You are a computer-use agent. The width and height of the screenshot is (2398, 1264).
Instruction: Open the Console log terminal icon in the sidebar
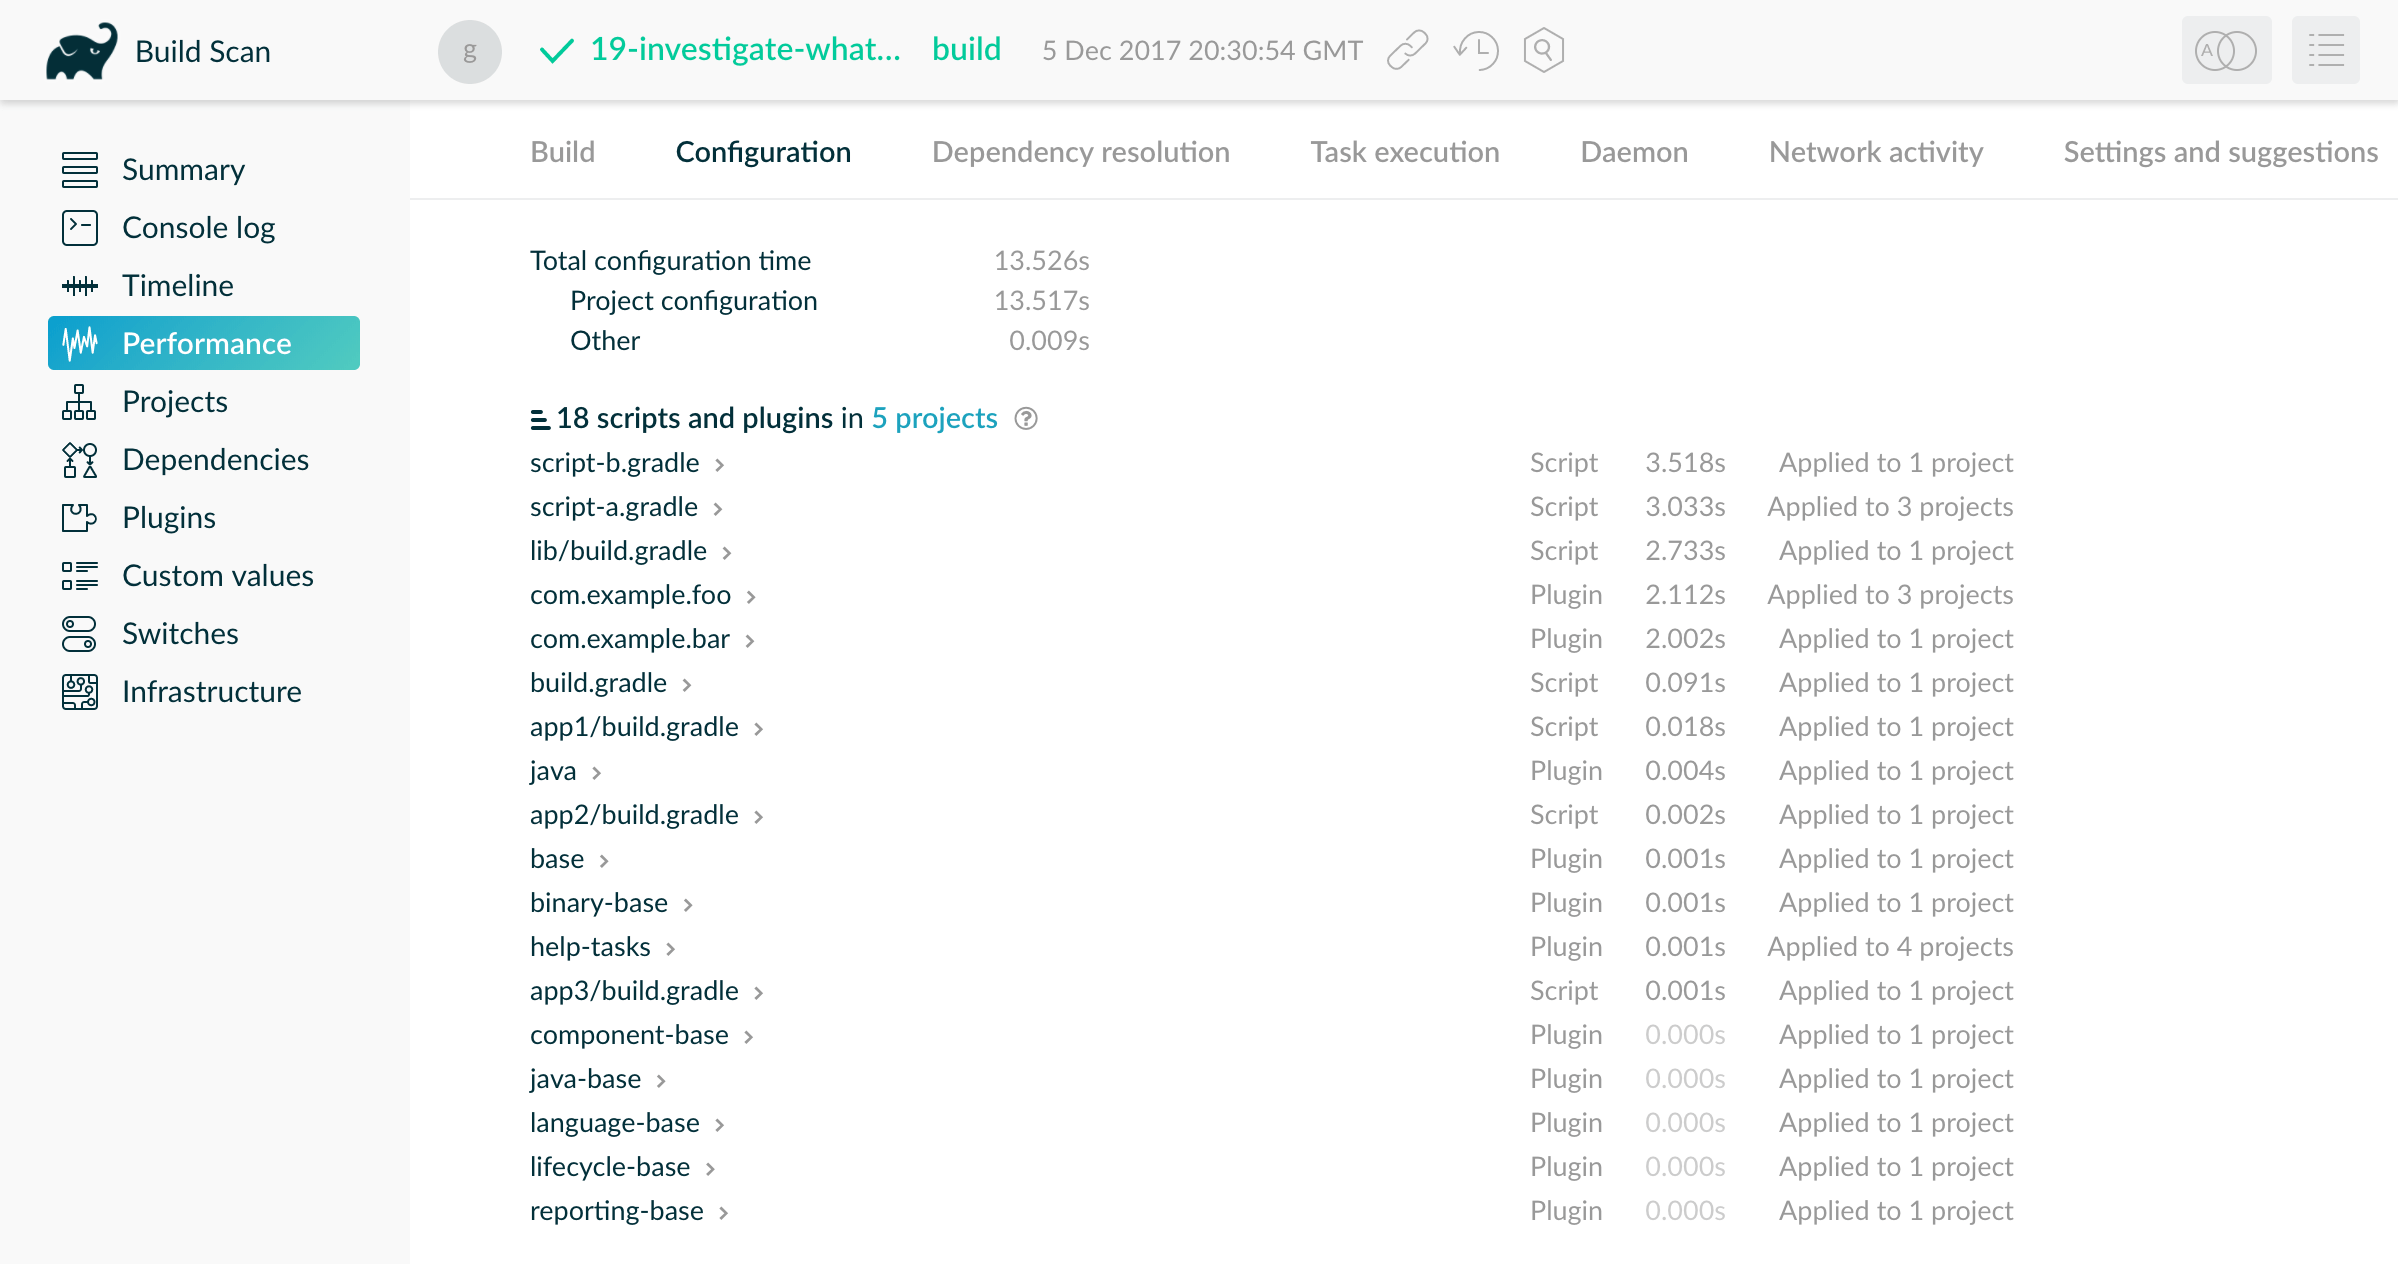point(80,227)
